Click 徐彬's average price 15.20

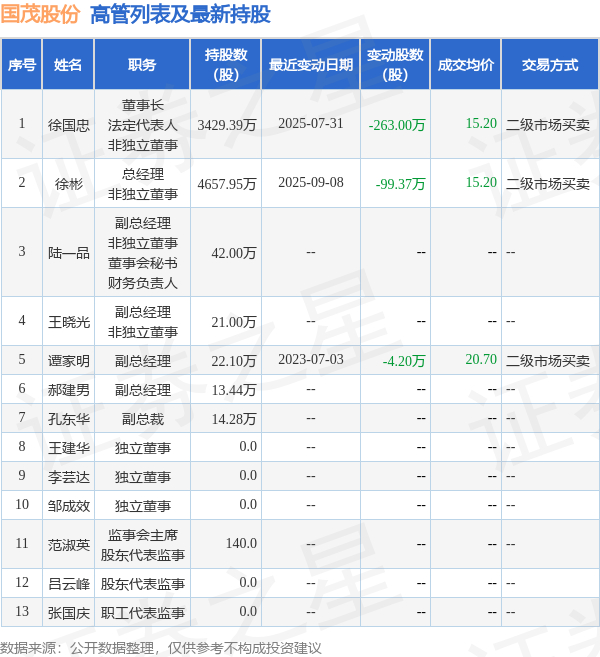pos(481,182)
